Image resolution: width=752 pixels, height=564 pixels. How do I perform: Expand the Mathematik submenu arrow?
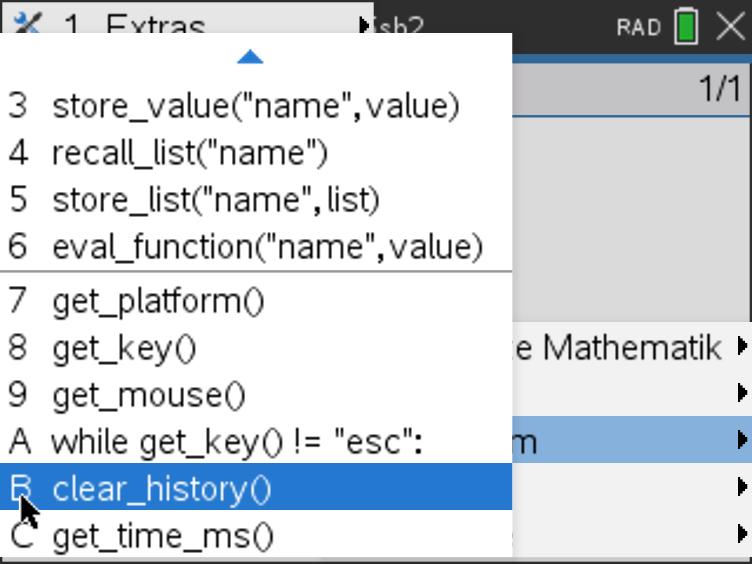741,347
